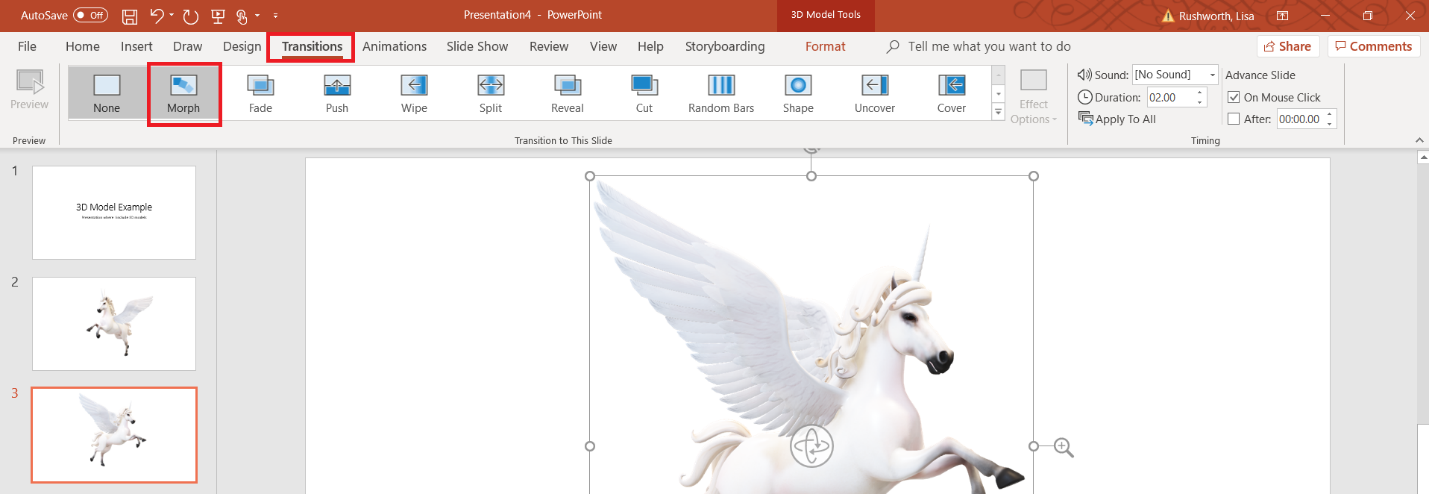Select the Transitions tab

coord(312,46)
